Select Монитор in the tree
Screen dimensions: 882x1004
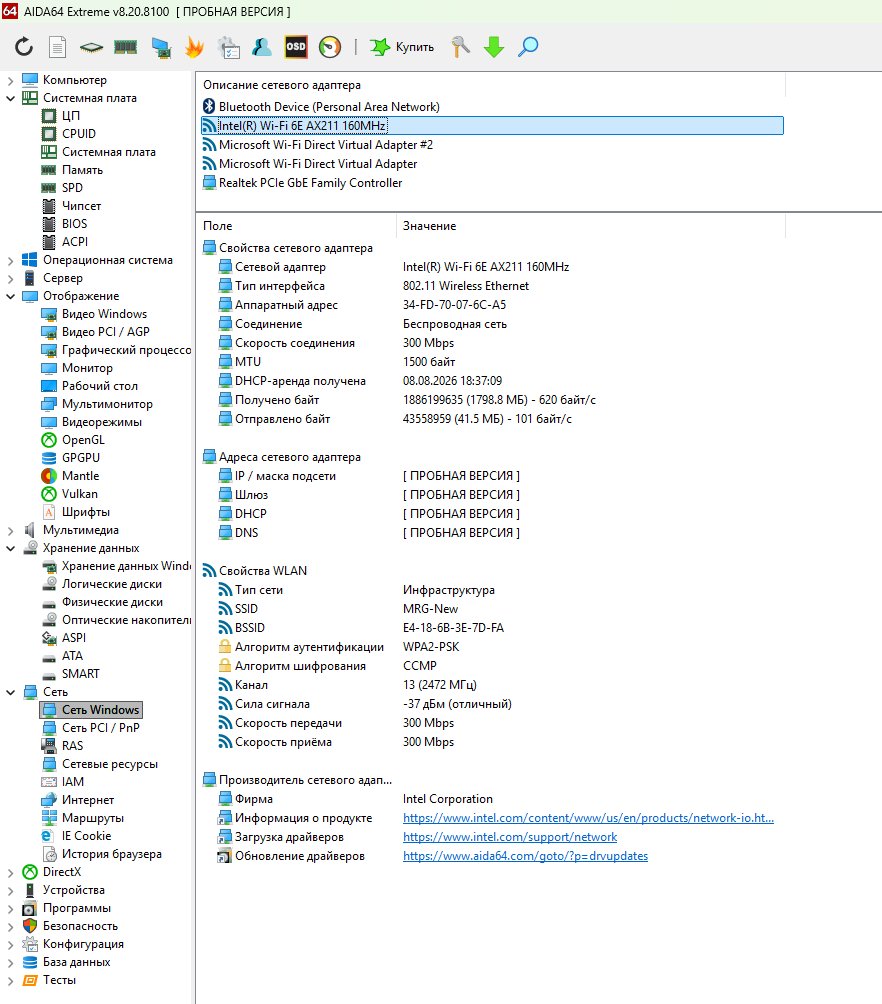tap(87, 368)
